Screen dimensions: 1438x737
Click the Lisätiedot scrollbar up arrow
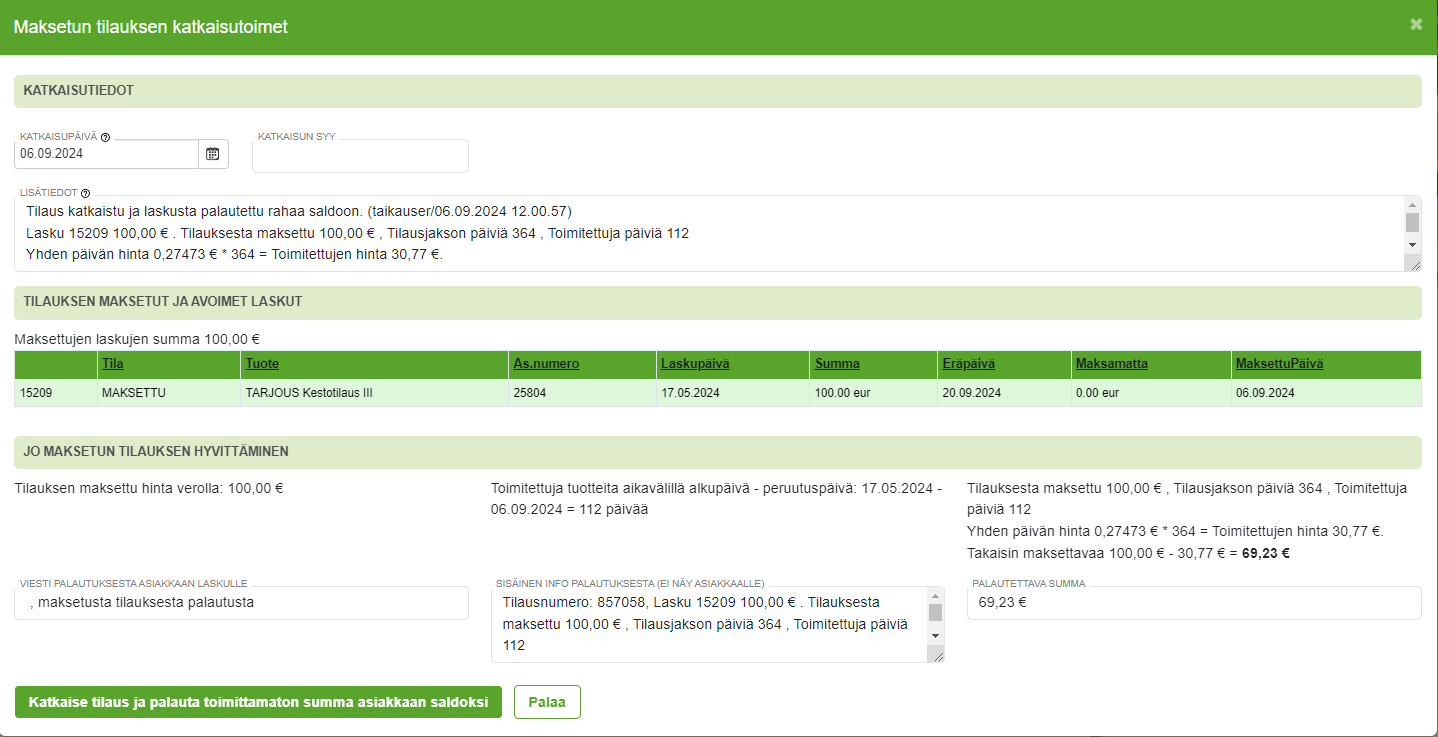point(1412,204)
